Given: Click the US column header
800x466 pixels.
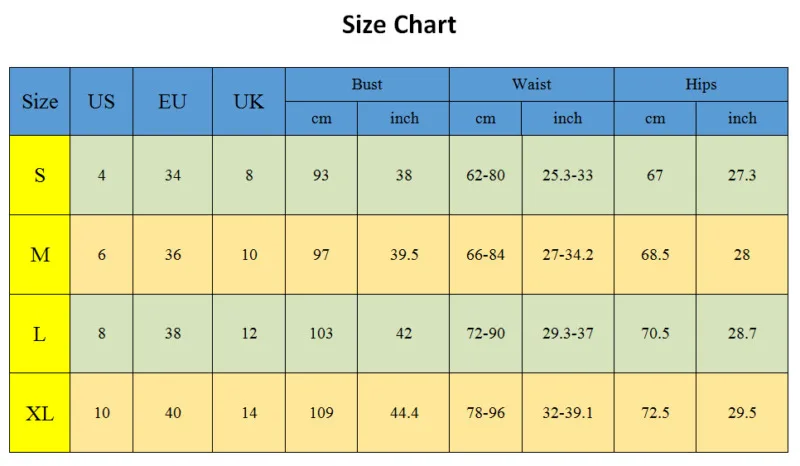Looking at the screenshot, I should click(101, 102).
